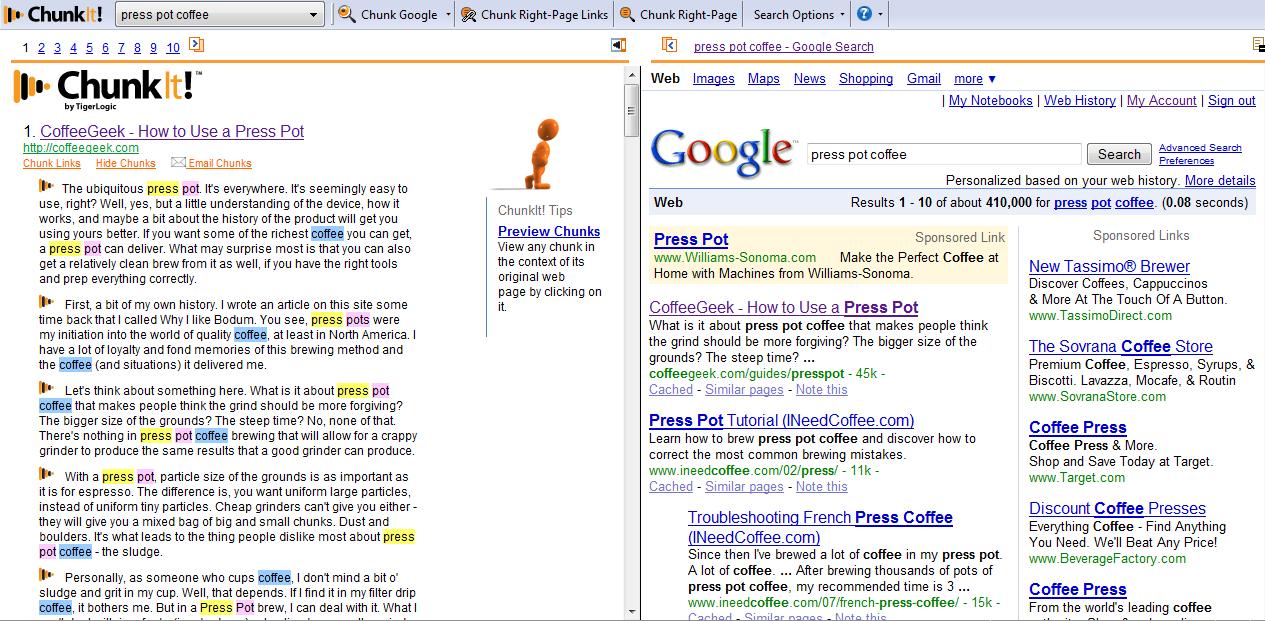Click the Email Chunks envelope link
The height and width of the screenshot is (621, 1265).
click(212, 163)
